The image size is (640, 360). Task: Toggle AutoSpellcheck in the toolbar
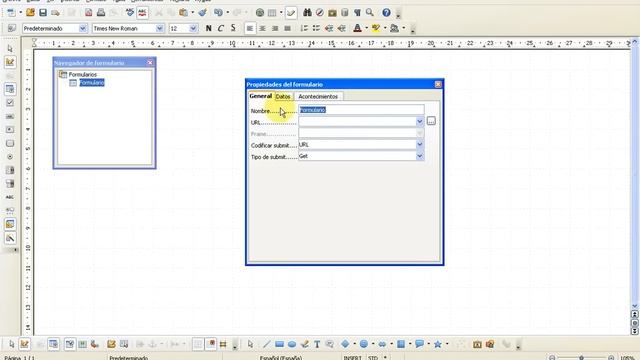coord(142,13)
